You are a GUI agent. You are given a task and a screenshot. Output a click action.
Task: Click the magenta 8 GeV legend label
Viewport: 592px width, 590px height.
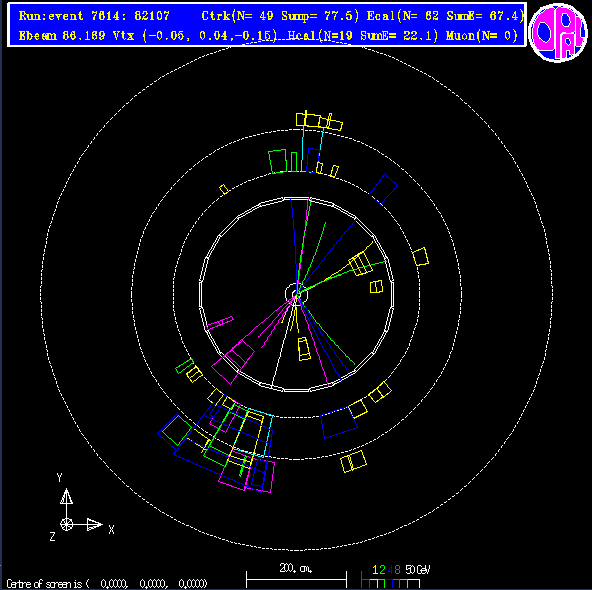(x=397, y=570)
